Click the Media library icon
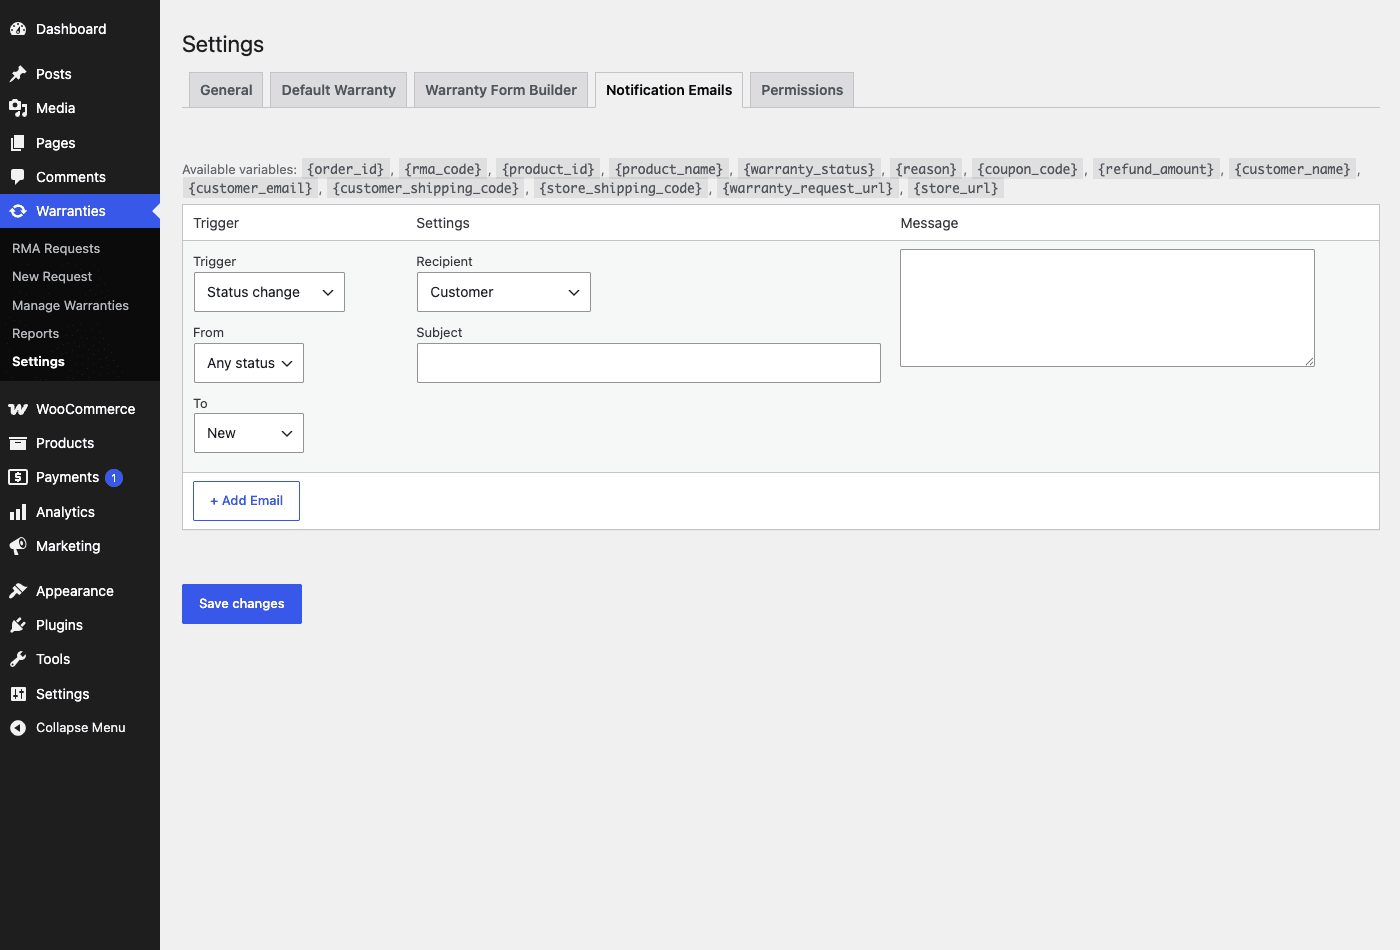Viewport: 1400px width, 950px height. pyautogui.click(x=18, y=108)
